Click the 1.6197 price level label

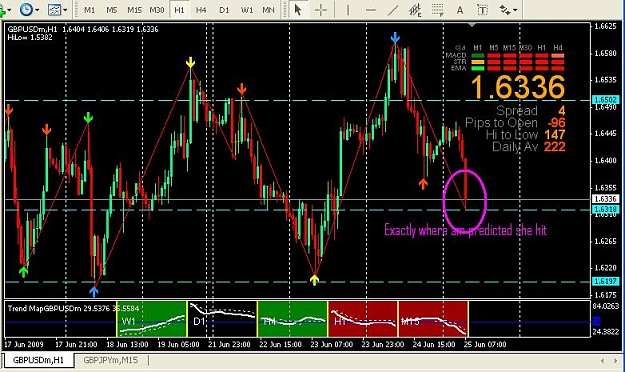[x=606, y=281]
